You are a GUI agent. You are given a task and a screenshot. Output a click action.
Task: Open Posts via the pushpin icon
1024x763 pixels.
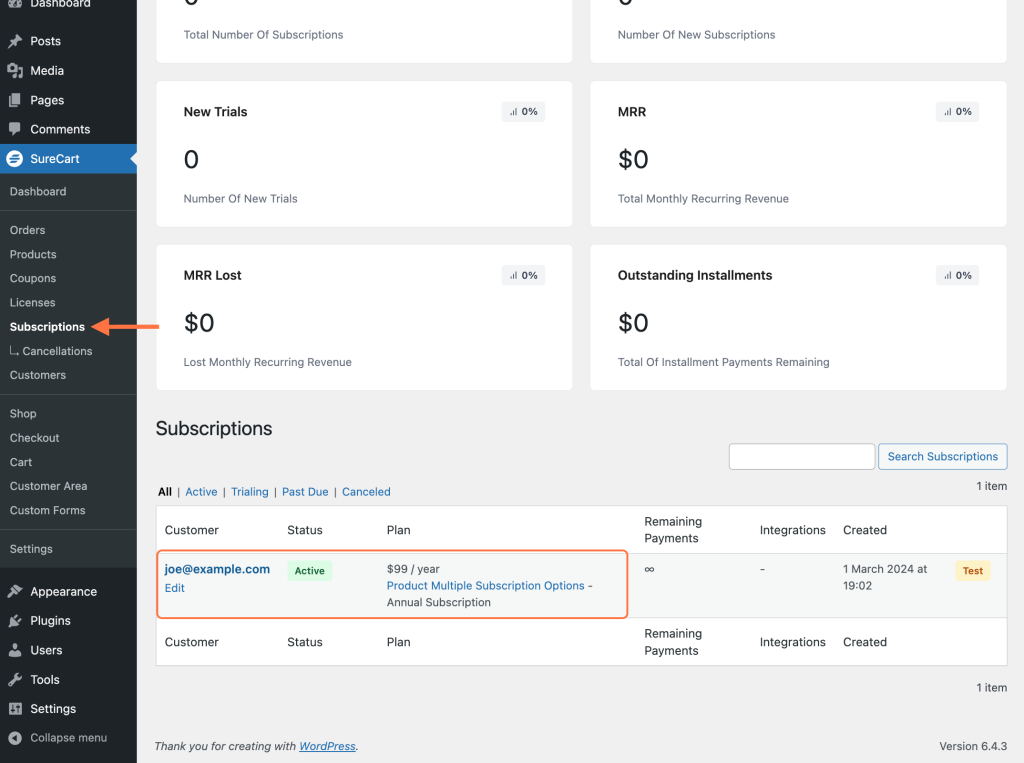(14, 41)
